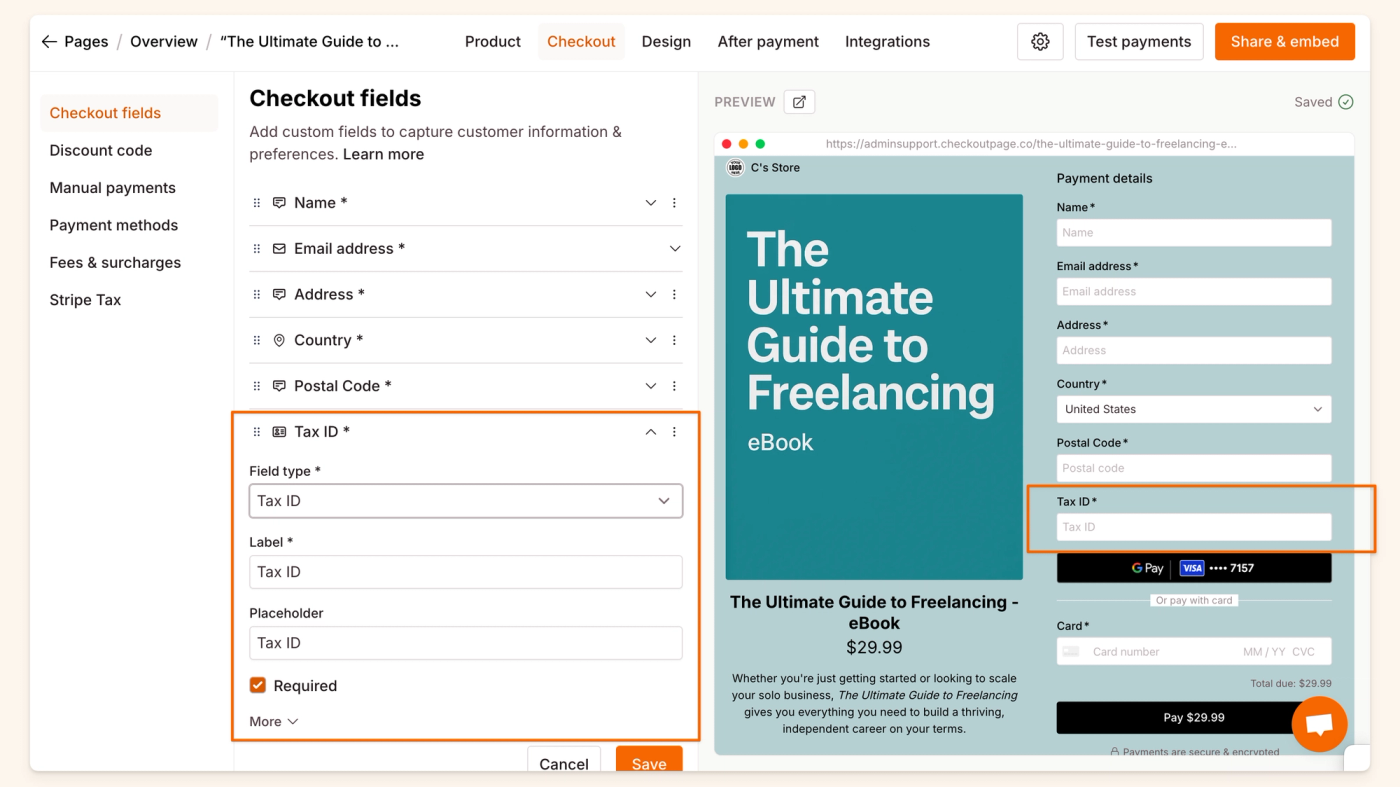Select Checkout fields in the sidebar

pyautogui.click(x=129, y=113)
